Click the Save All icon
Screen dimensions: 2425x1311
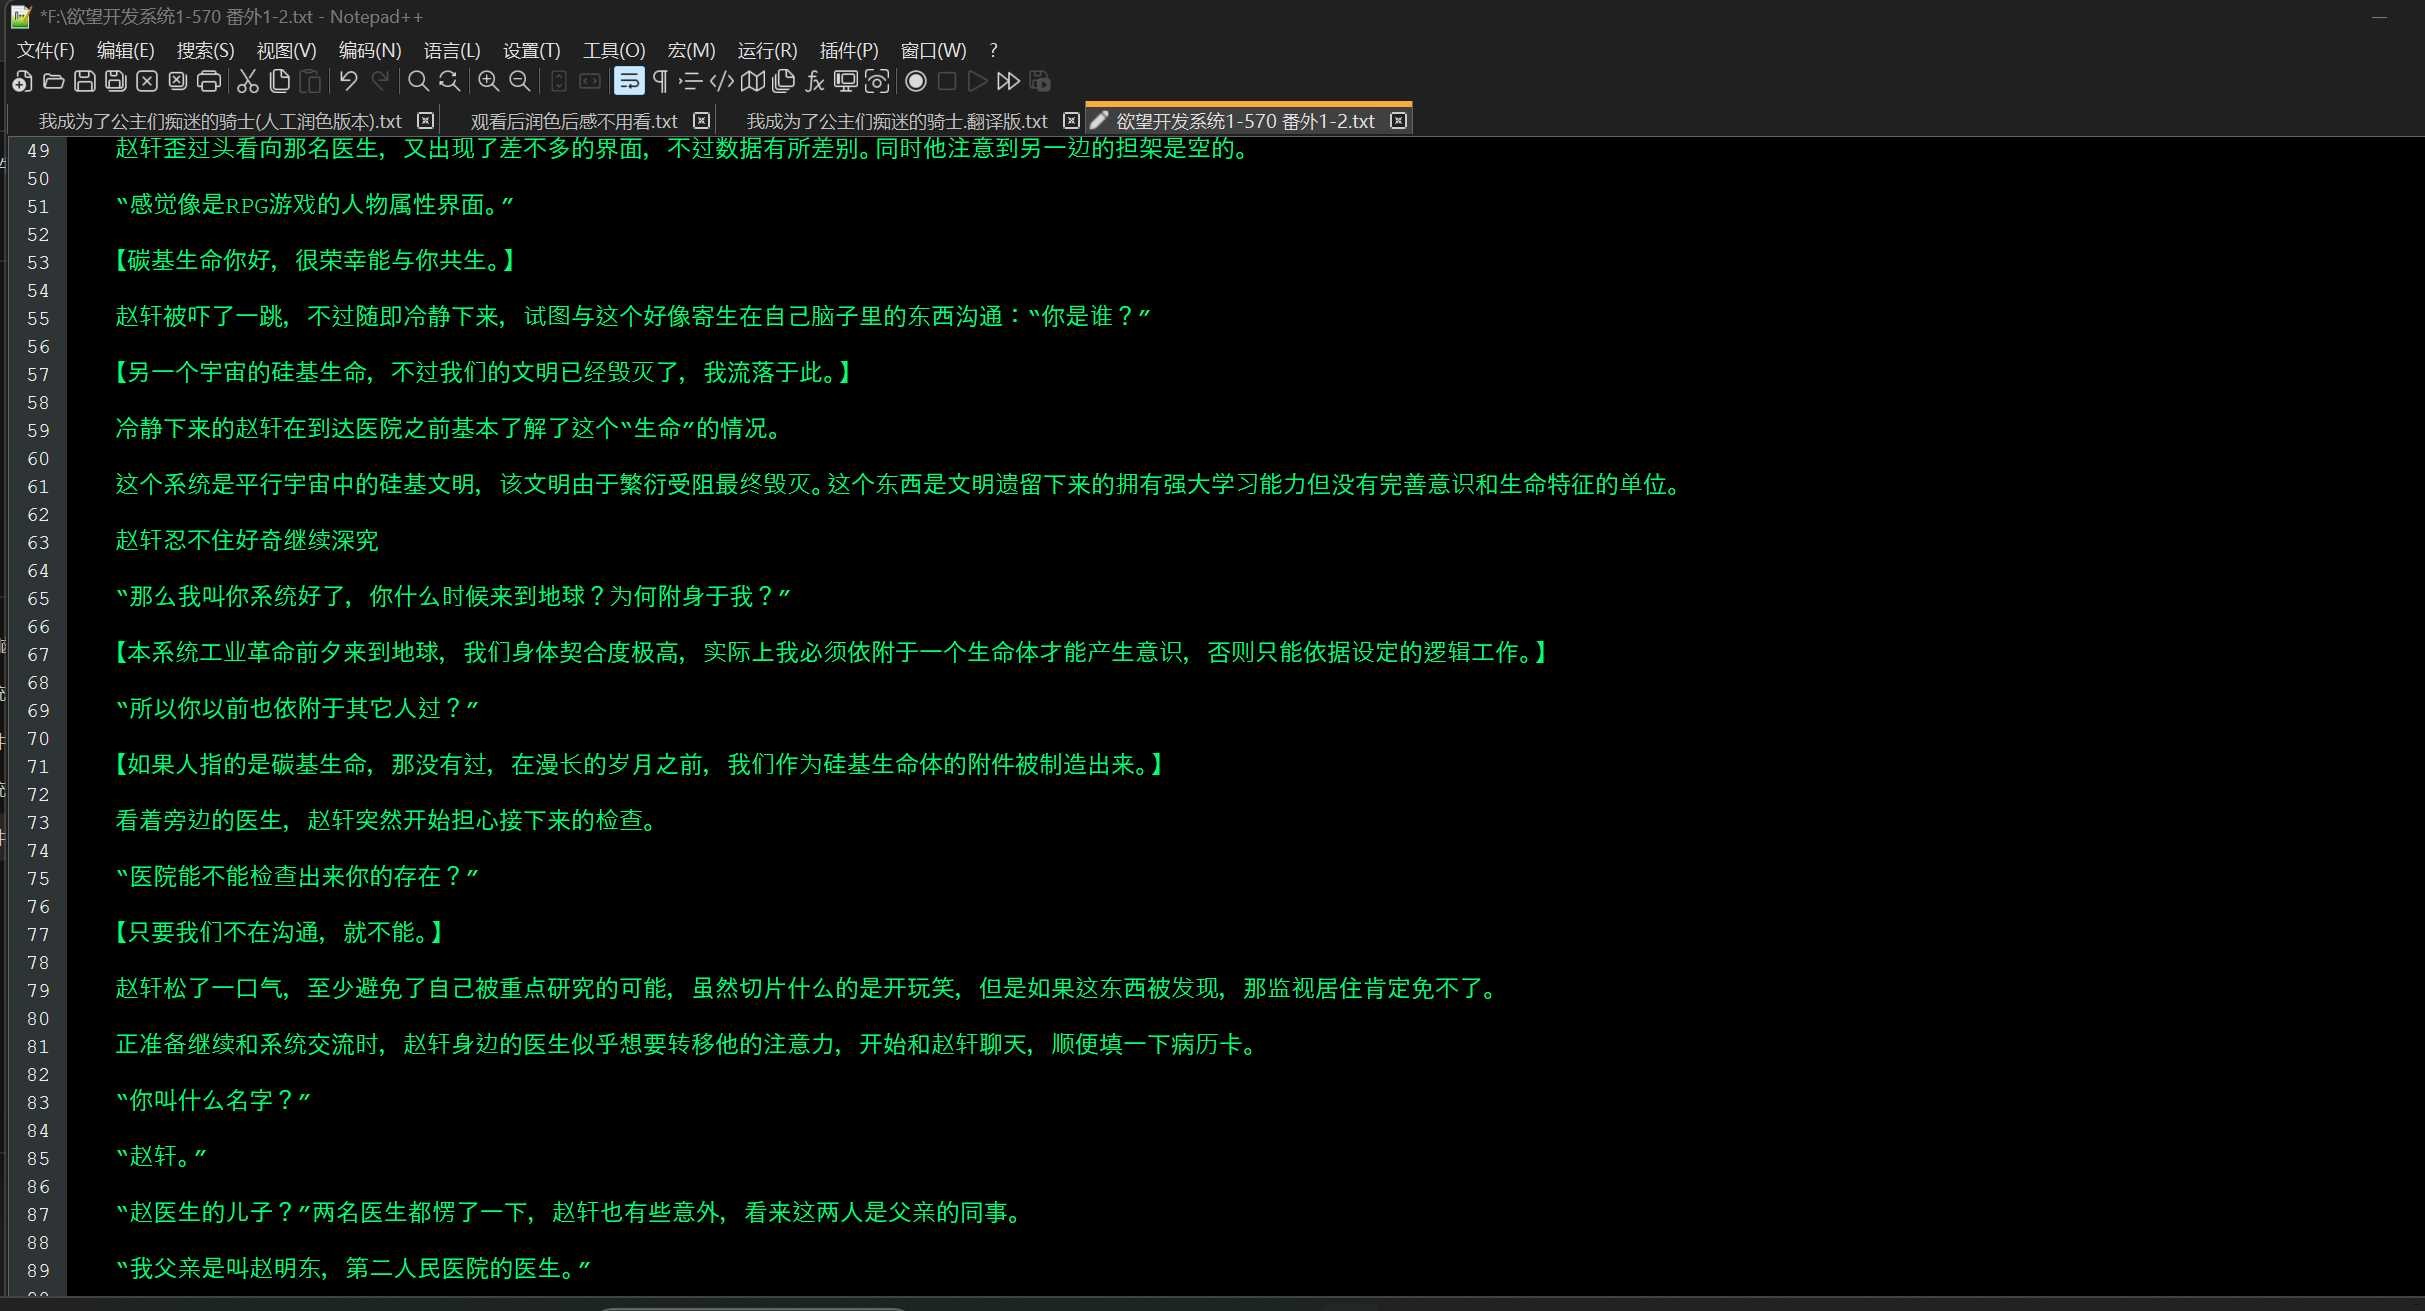116,82
